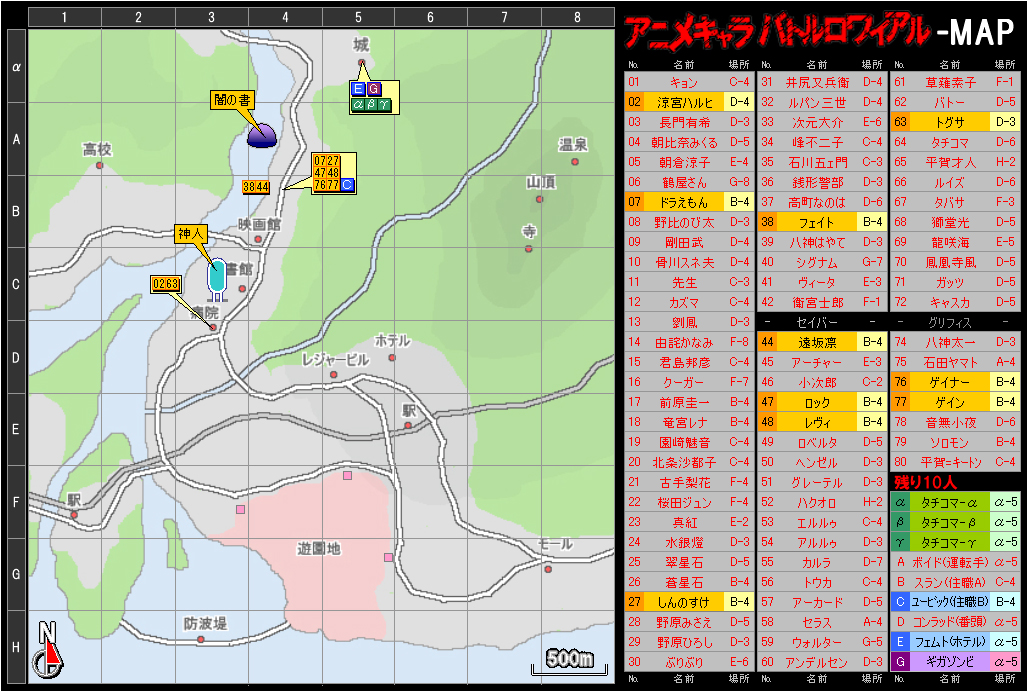Select the red dot marking モール
This screenshot has height=691, width=1027.
pos(548,569)
